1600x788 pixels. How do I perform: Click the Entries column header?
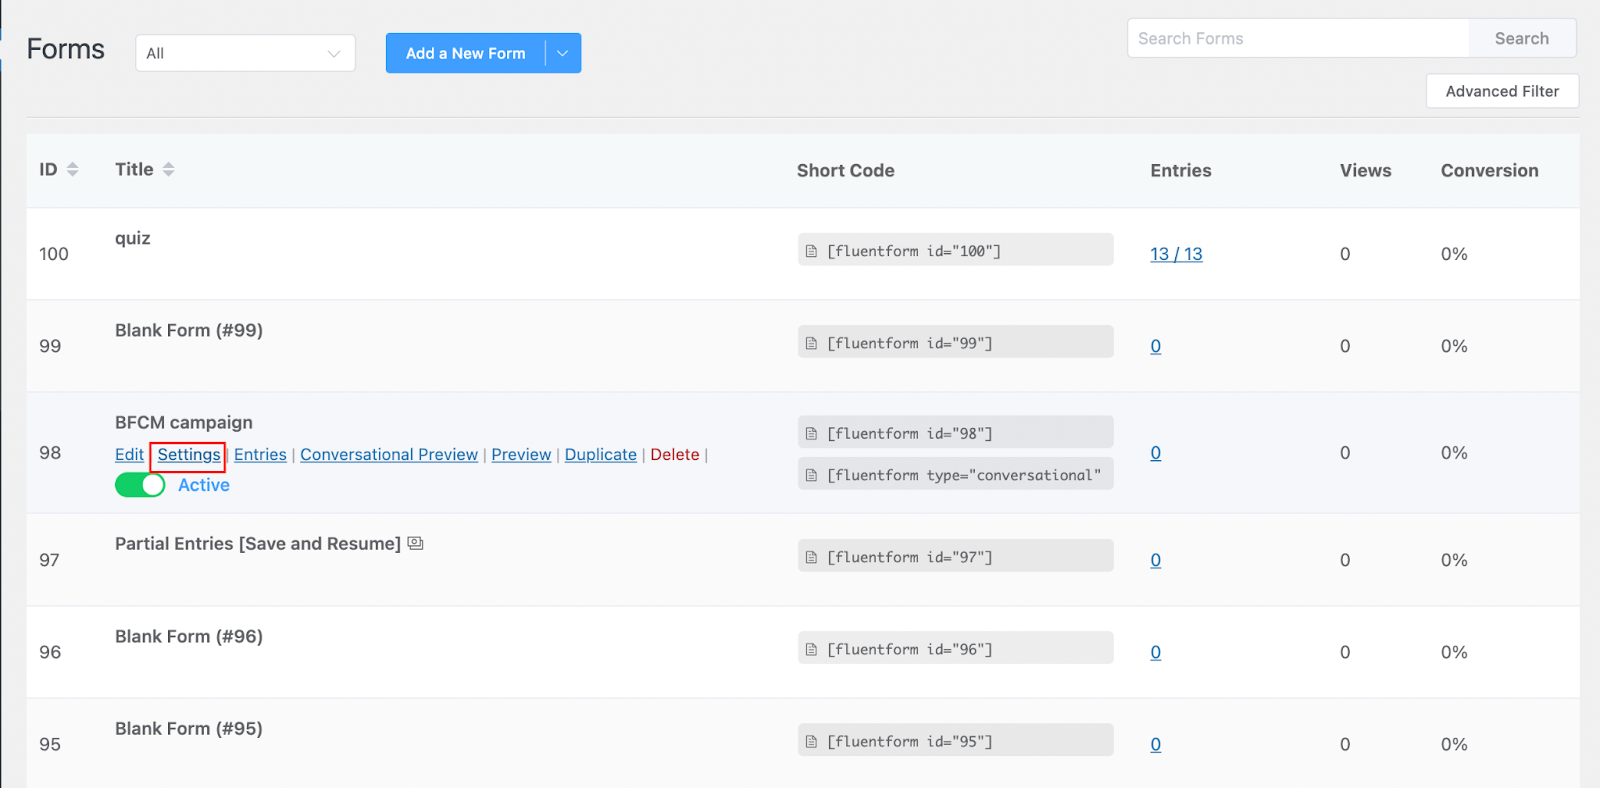pyautogui.click(x=1181, y=170)
